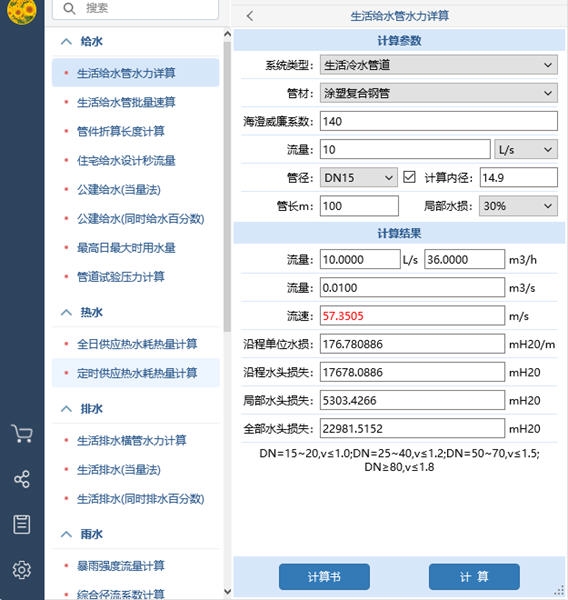Click the velocity limits note DN=15~20

[399, 460]
